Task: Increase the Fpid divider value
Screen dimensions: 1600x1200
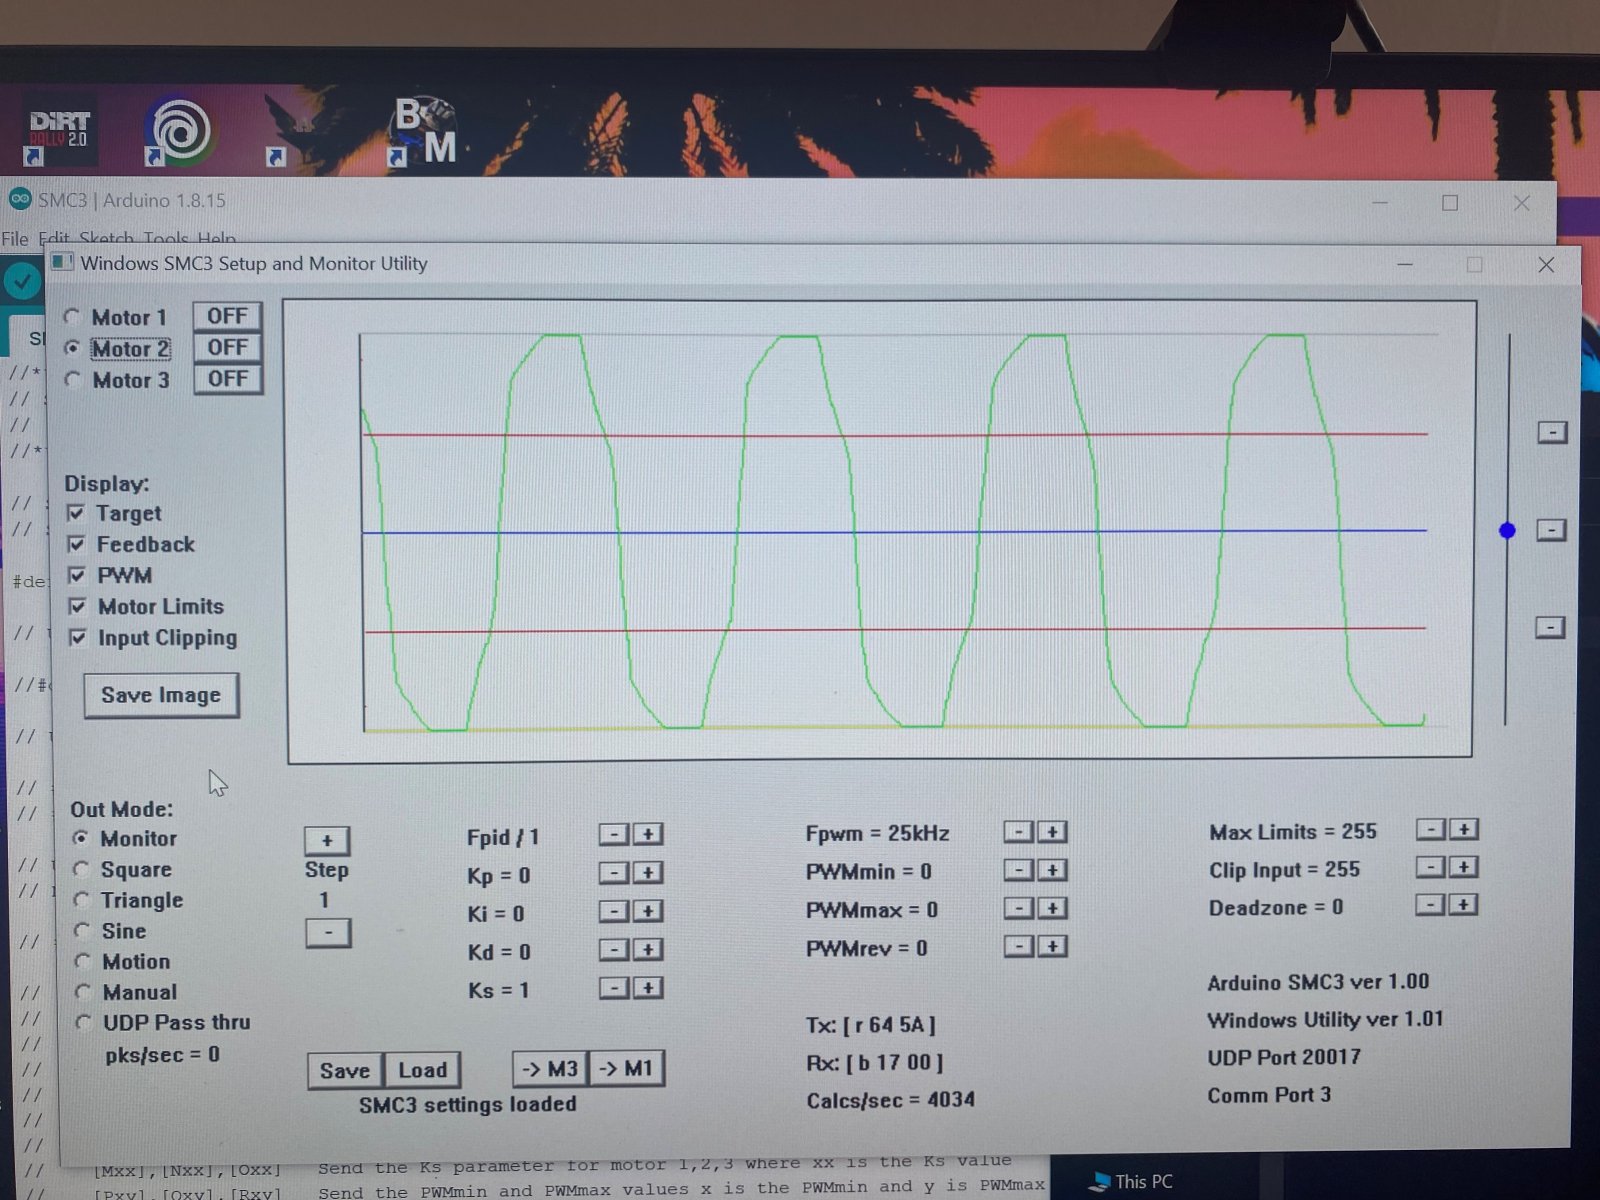Action: (648, 834)
